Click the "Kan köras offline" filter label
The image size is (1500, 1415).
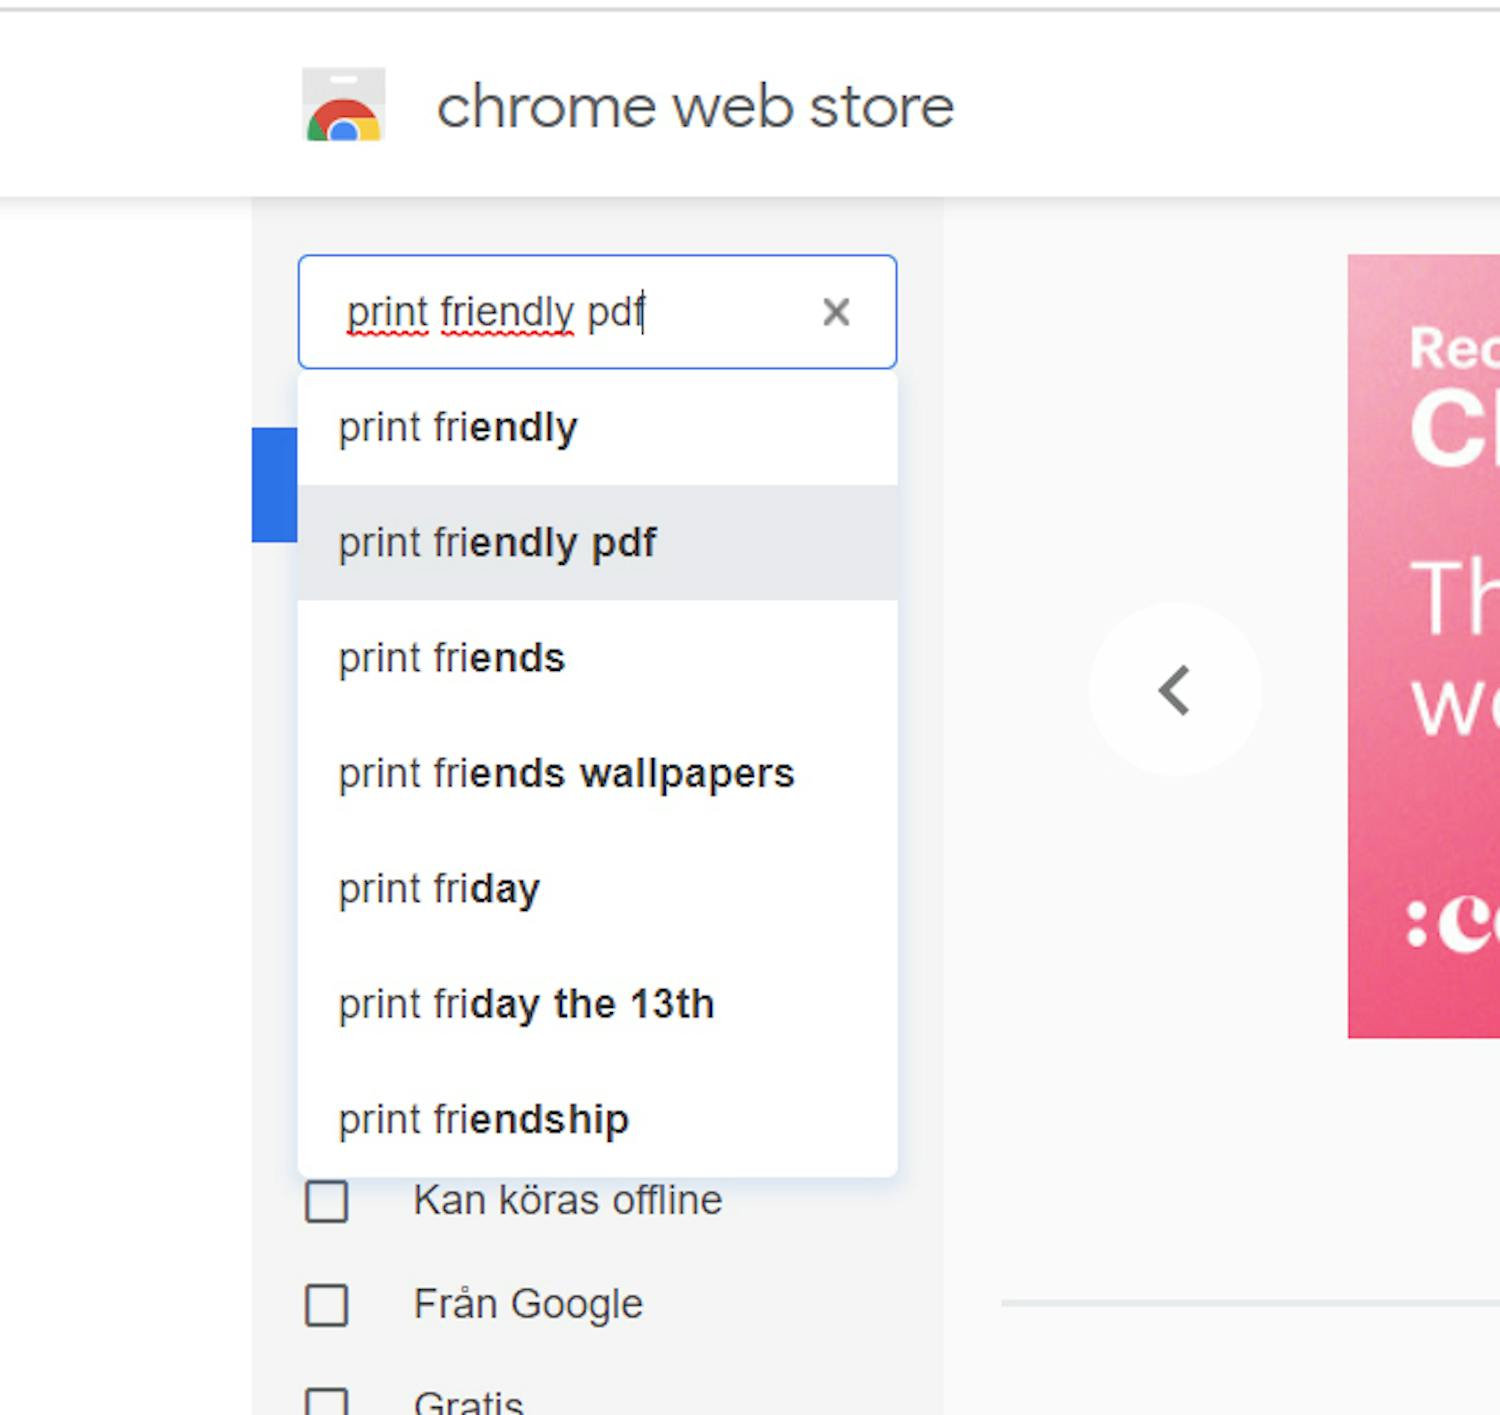(x=567, y=1200)
